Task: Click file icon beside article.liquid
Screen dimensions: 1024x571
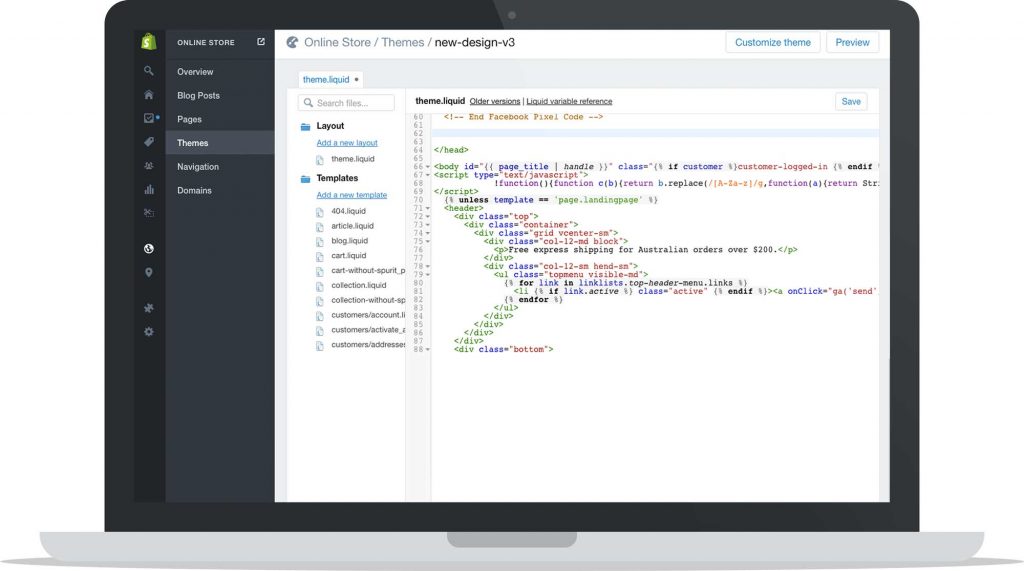Action: (x=319, y=227)
